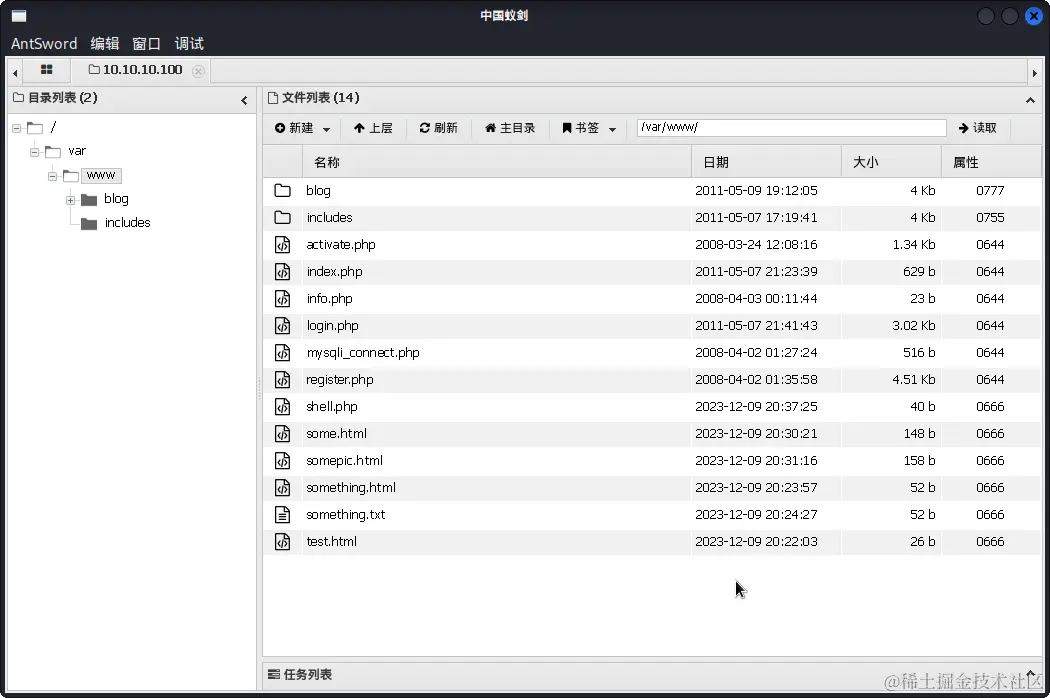
Task: Collapse the 目录列表 panel with its chevron
Action: pyautogui.click(x=244, y=100)
